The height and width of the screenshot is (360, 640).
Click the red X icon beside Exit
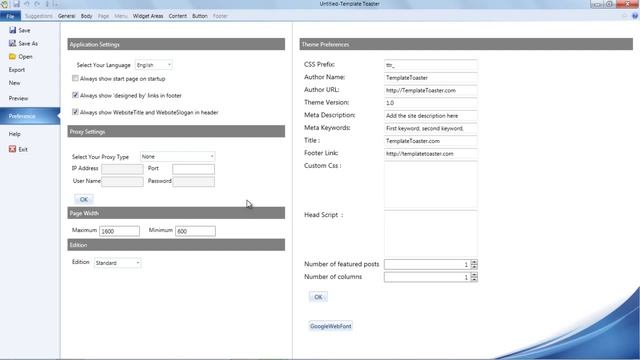[12, 149]
